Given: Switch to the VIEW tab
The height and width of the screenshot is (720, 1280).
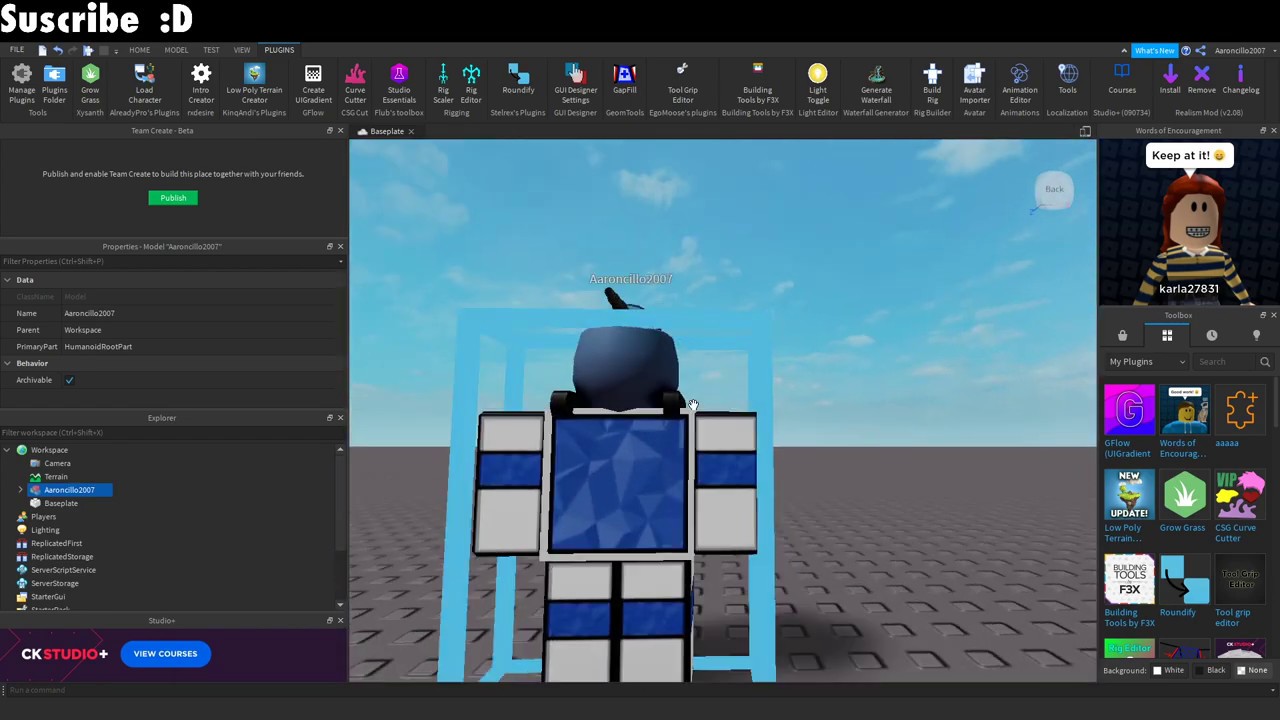Looking at the screenshot, I should [242, 50].
